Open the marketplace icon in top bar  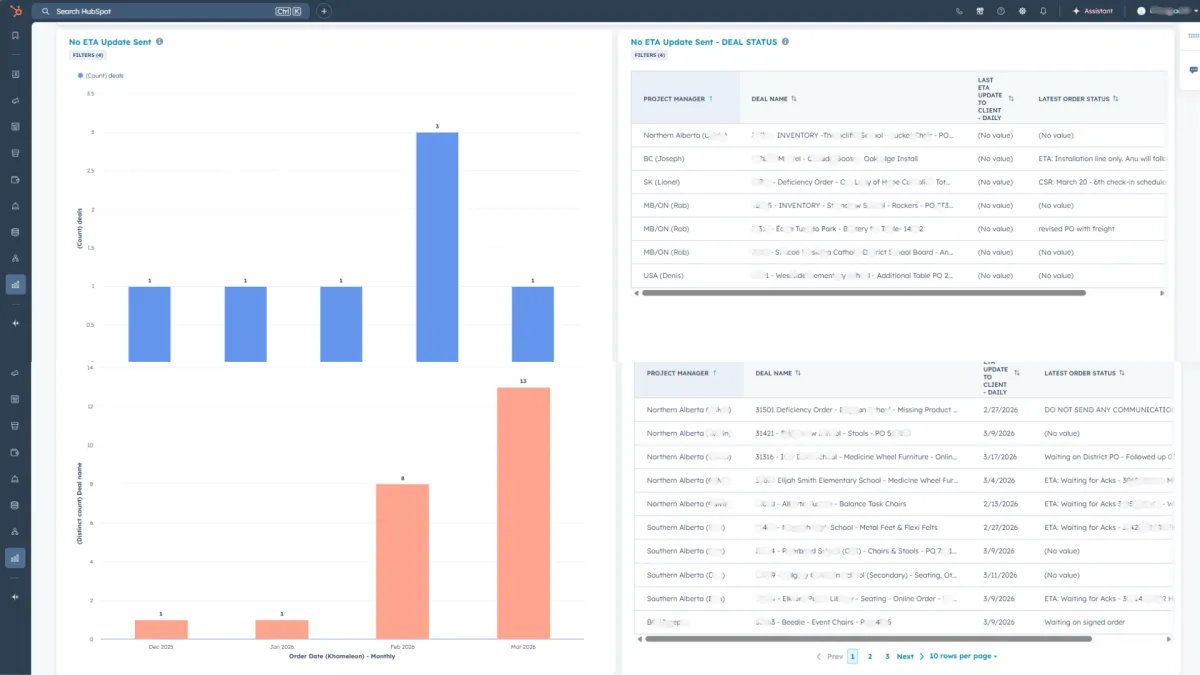click(980, 11)
